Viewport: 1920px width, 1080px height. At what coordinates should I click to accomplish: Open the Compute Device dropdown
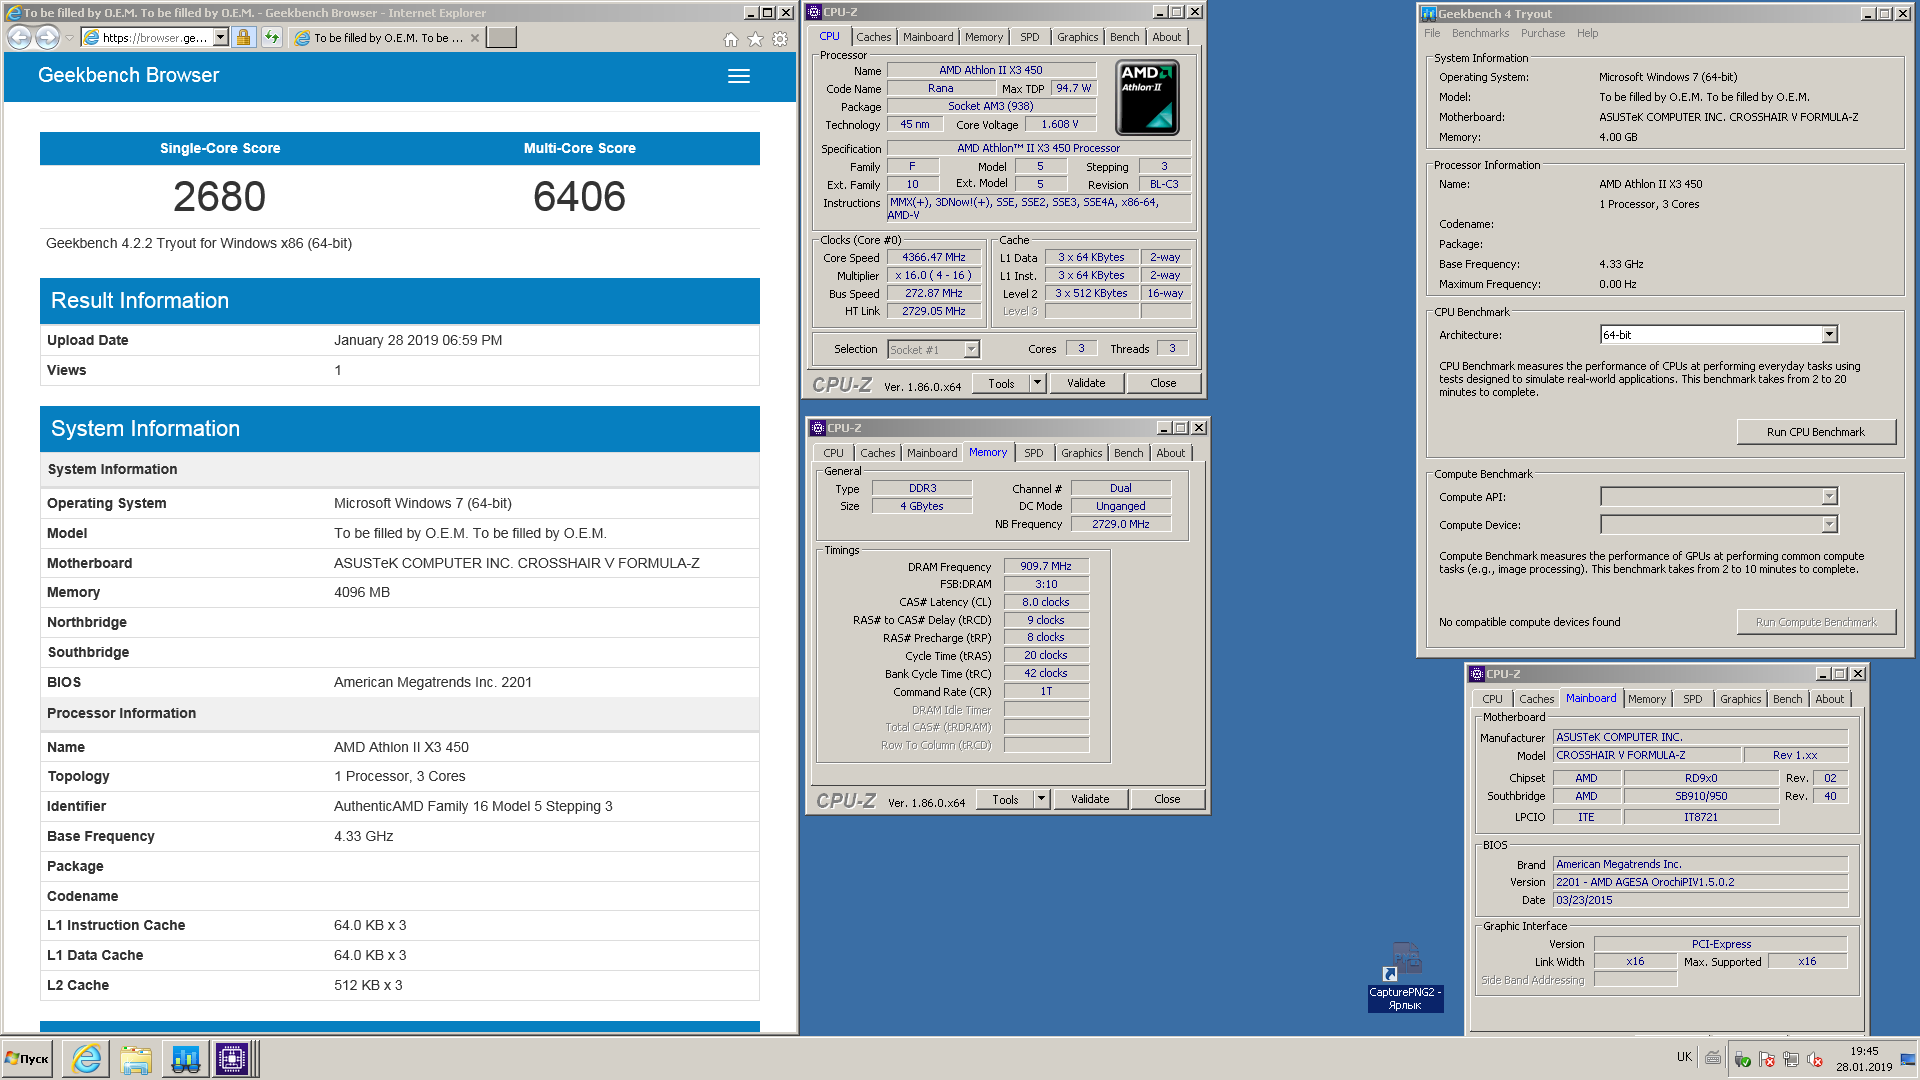pos(1719,525)
